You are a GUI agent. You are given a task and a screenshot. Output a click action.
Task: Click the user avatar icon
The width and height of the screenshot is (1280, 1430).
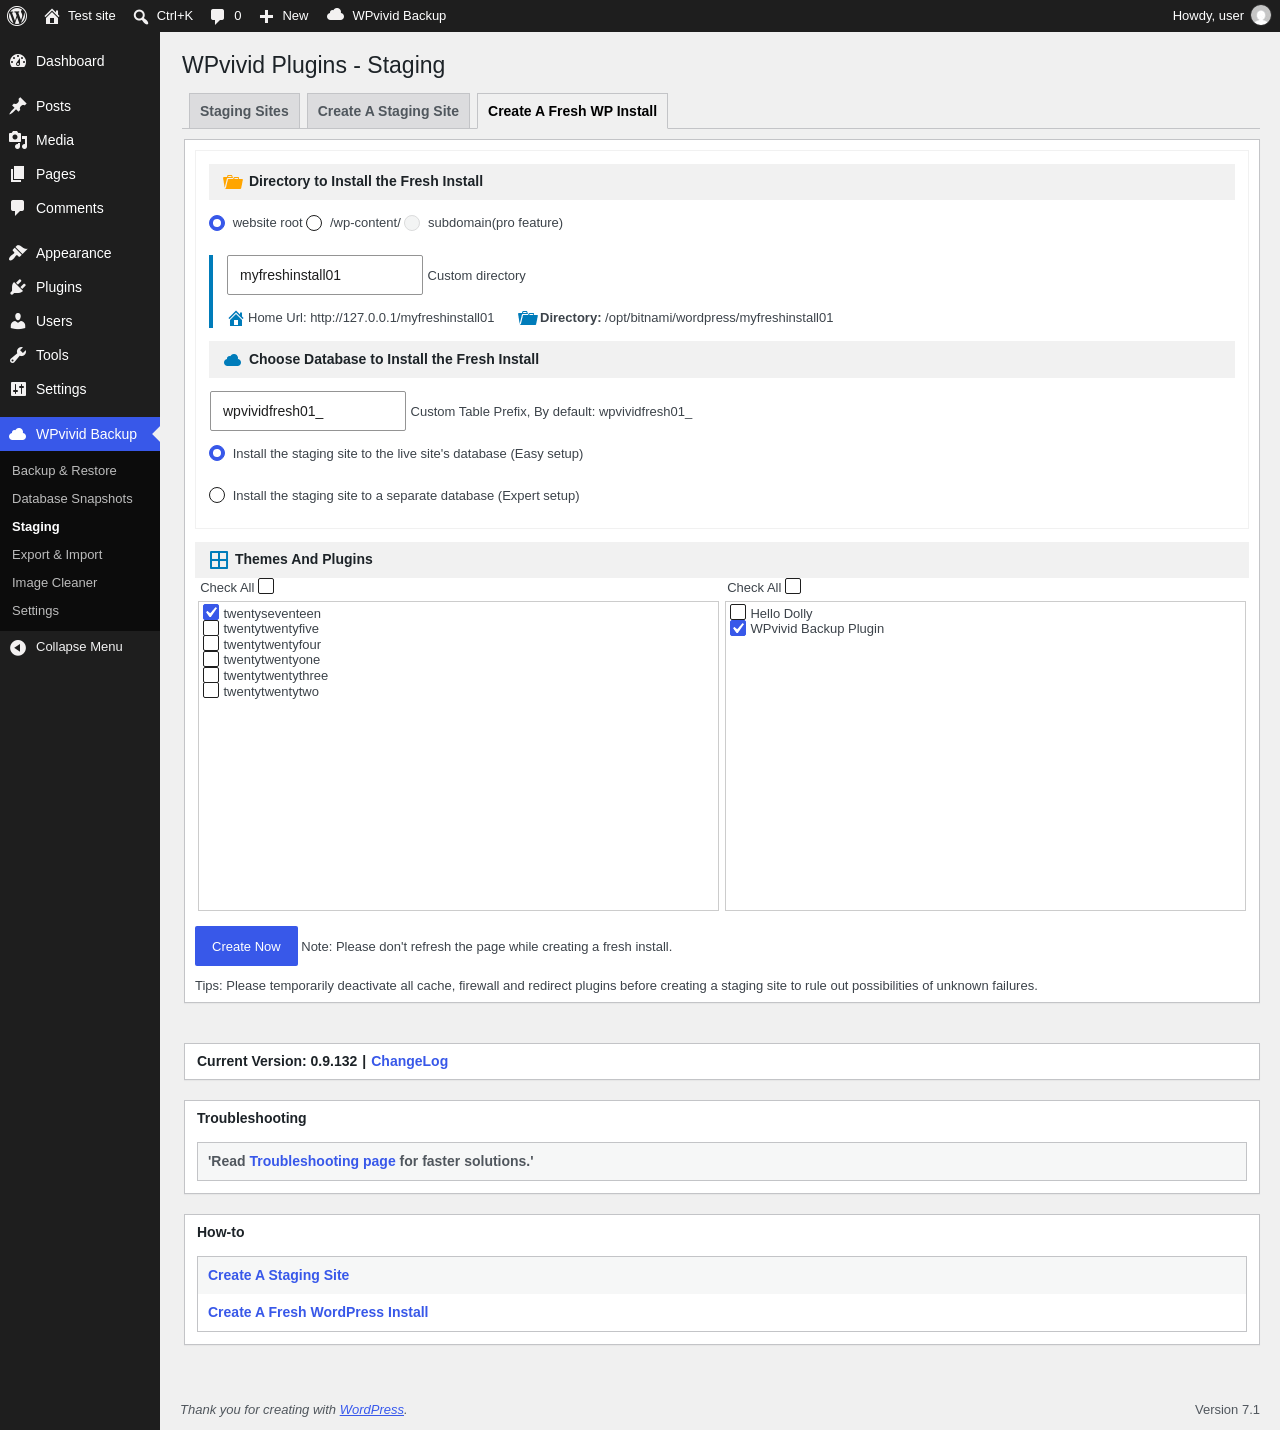pos(1261,15)
